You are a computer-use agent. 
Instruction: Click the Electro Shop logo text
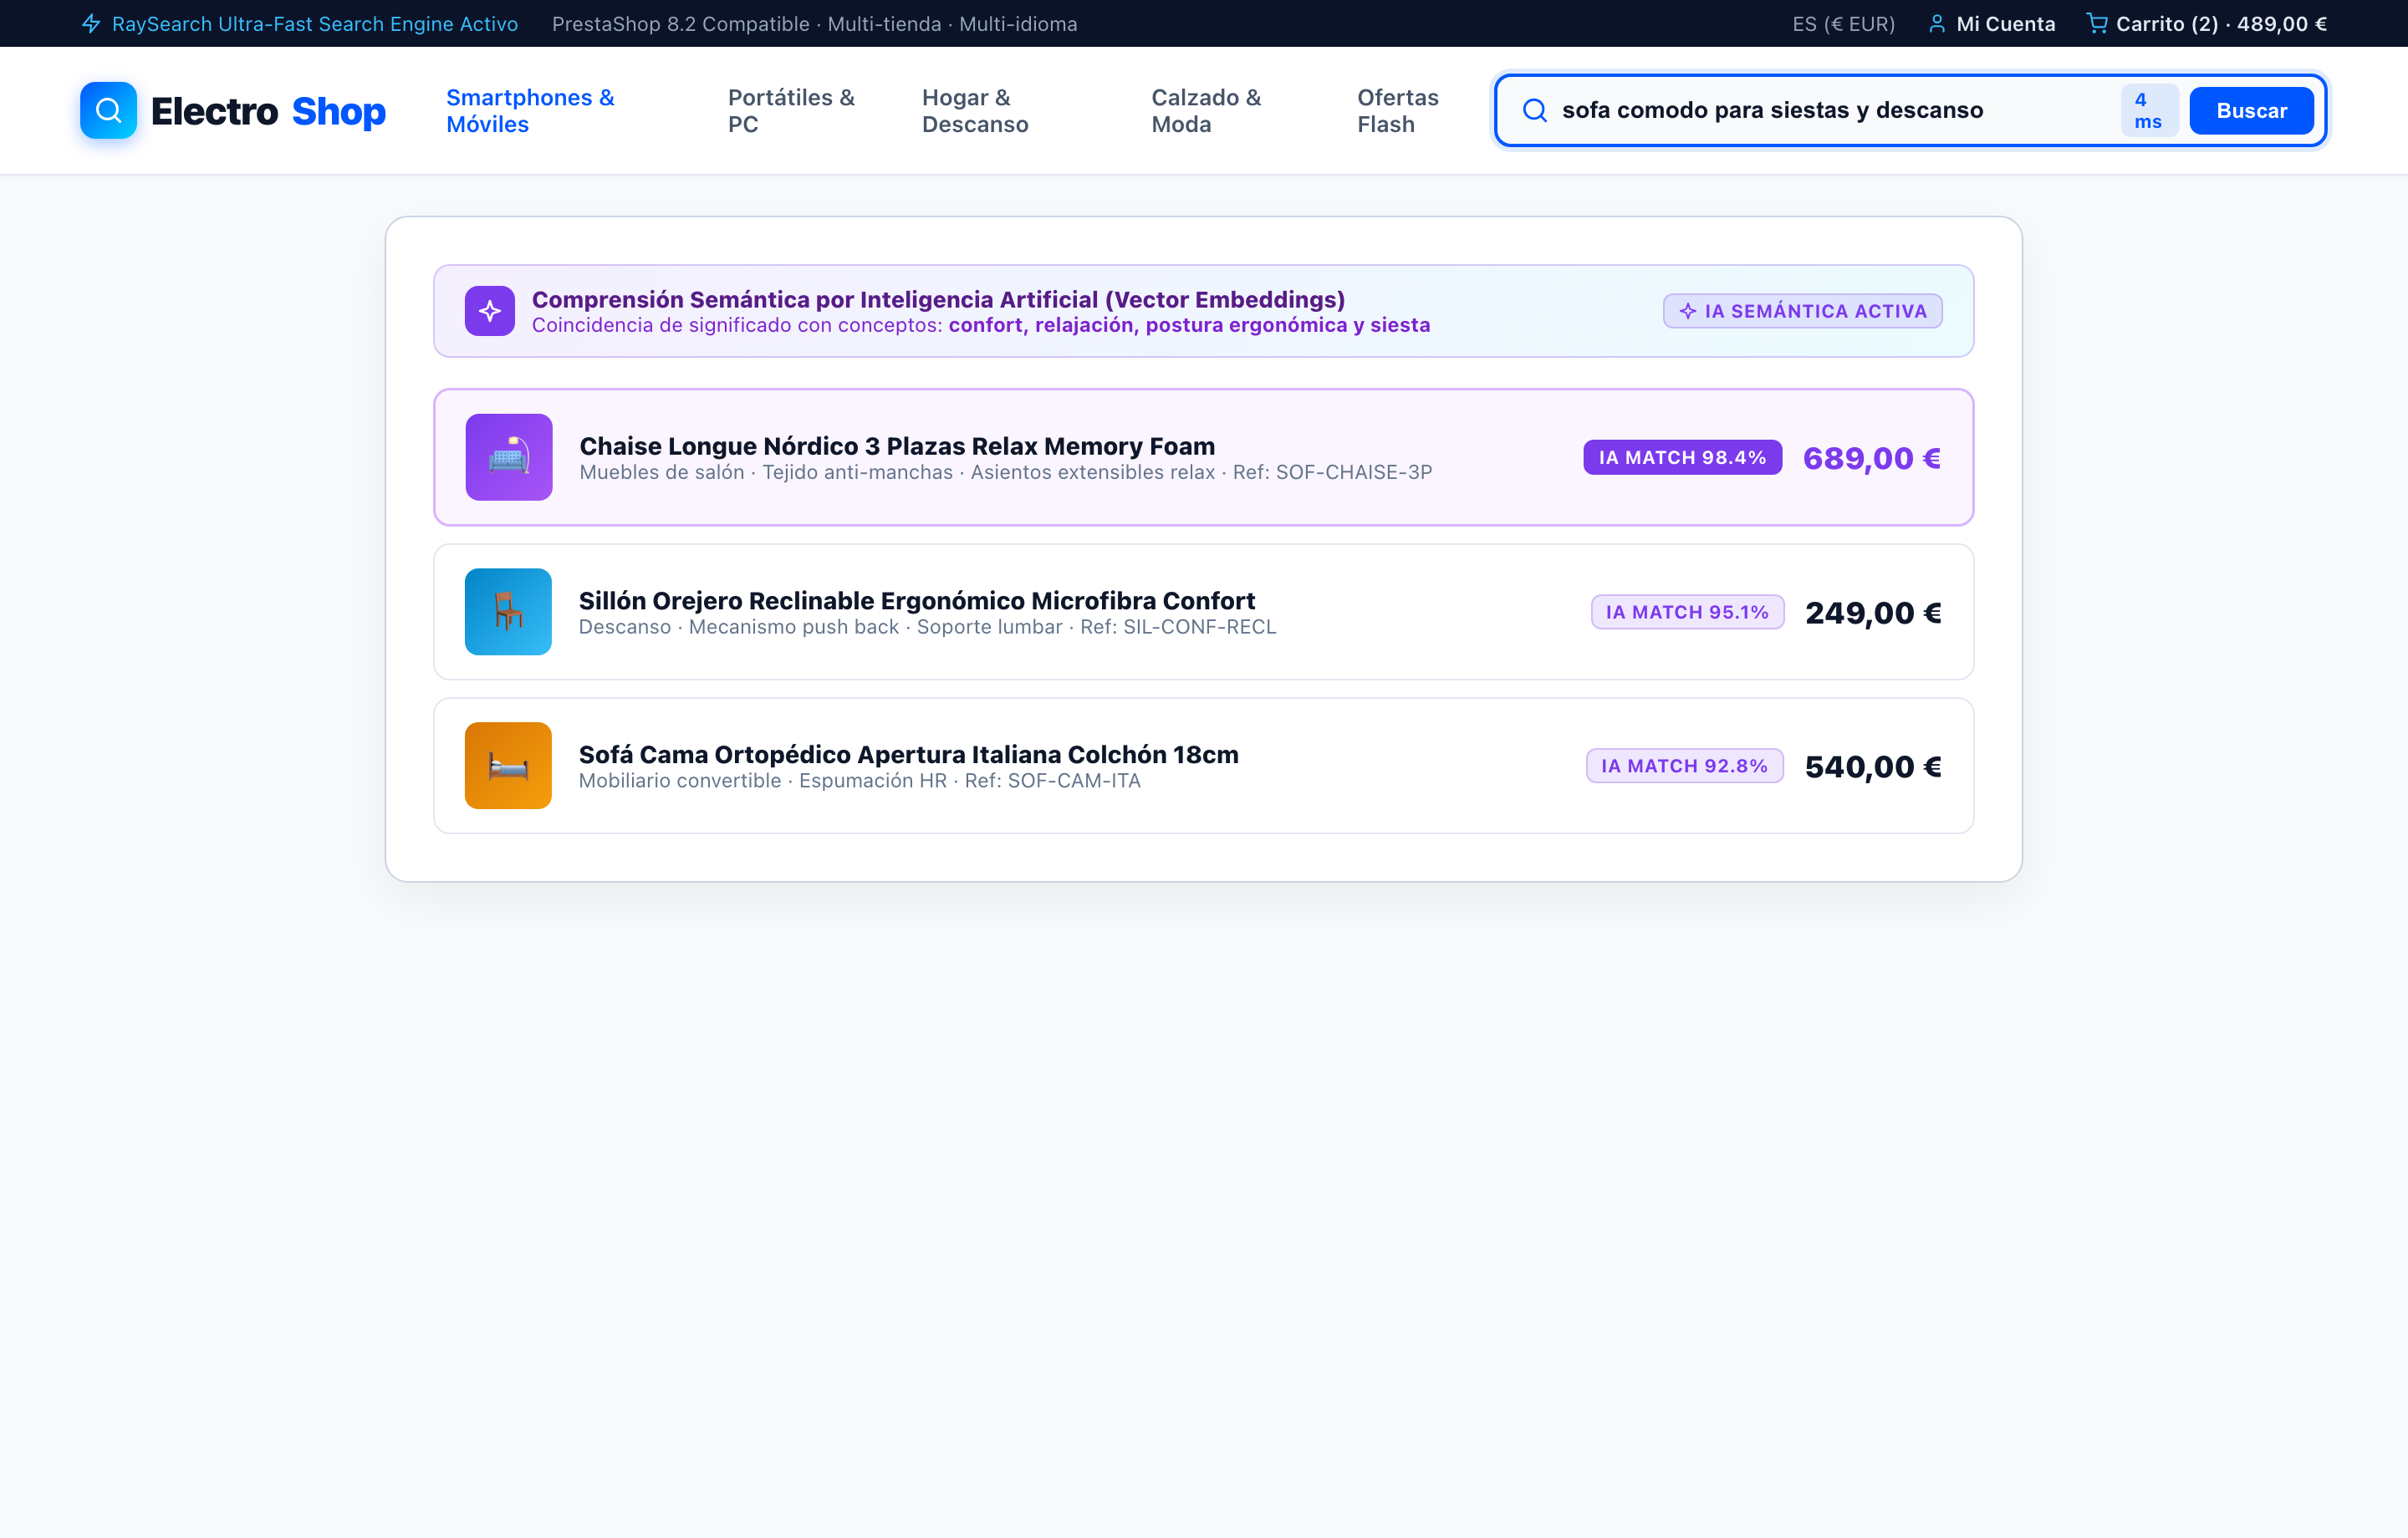(268, 111)
